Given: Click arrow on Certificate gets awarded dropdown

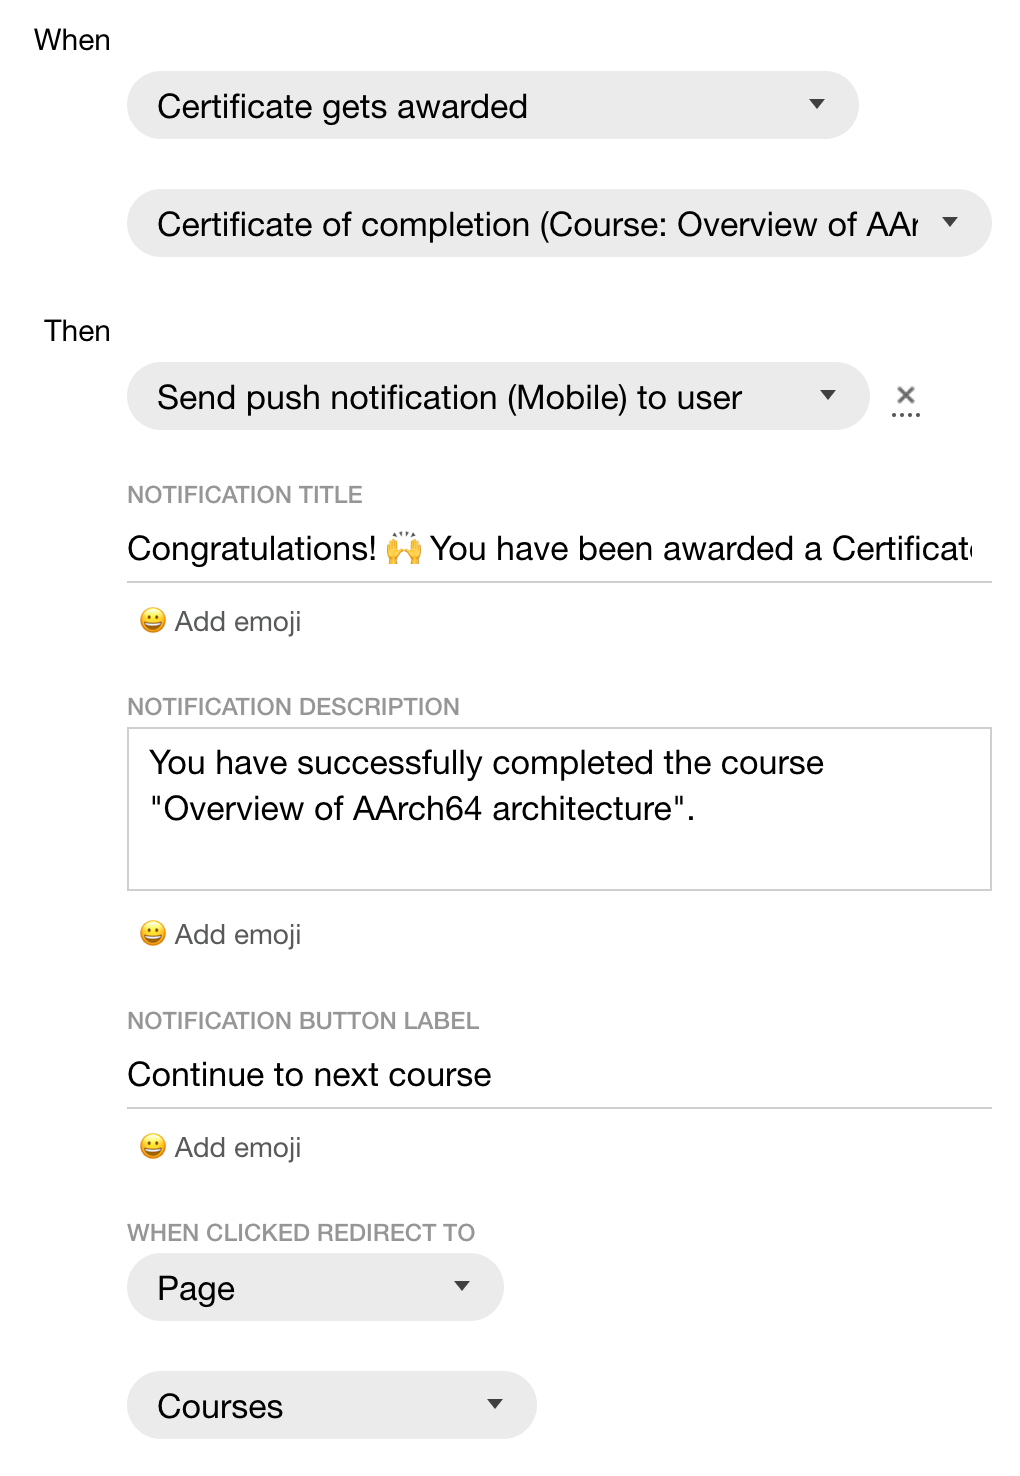Looking at the screenshot, I should pos(817,105).
